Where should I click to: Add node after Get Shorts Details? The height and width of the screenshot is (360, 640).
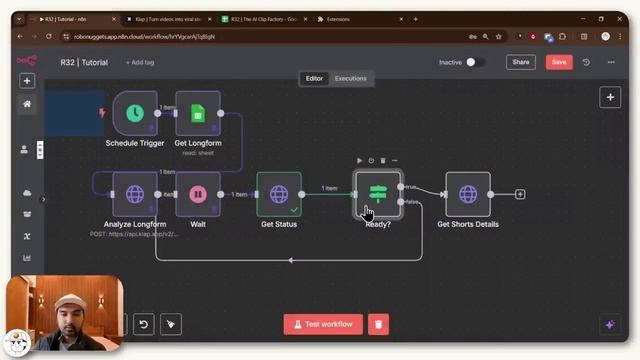pyautogui.click(x=520, y=194)
